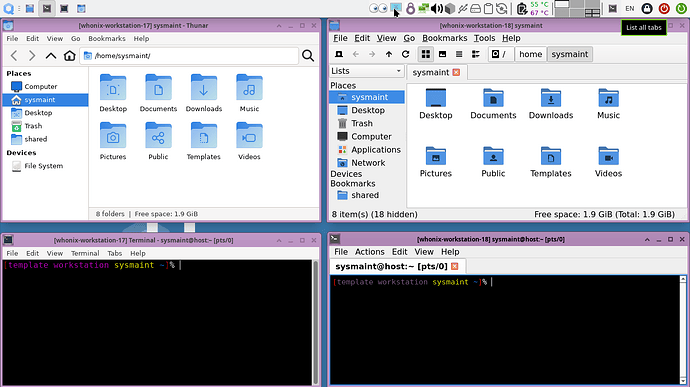Select Network in right file manager Places
Screen dimensions: 690x387
pos(367,163)
